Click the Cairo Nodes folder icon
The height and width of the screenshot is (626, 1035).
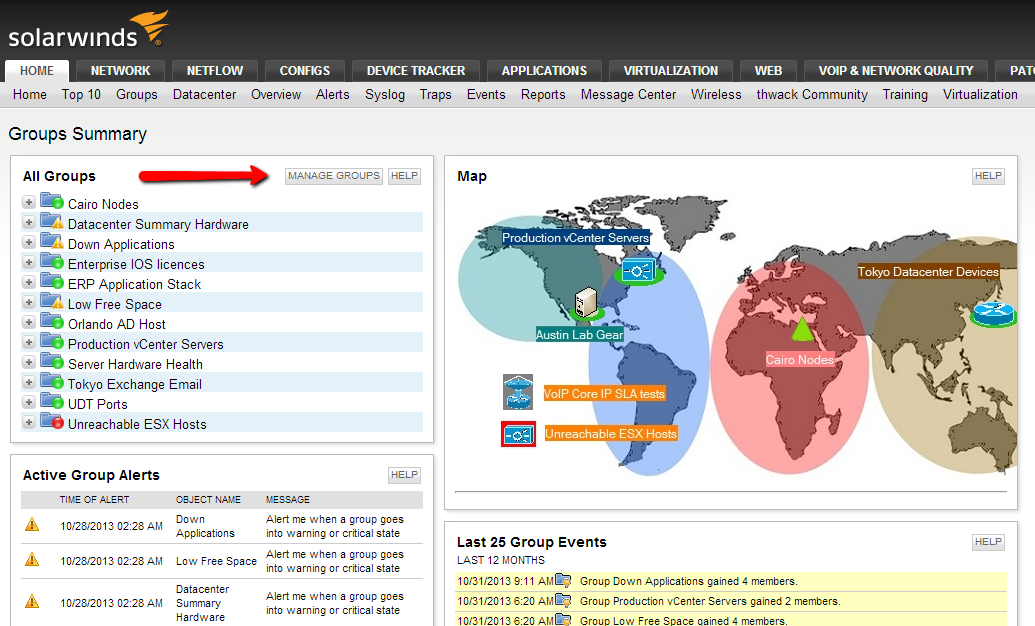51,201
